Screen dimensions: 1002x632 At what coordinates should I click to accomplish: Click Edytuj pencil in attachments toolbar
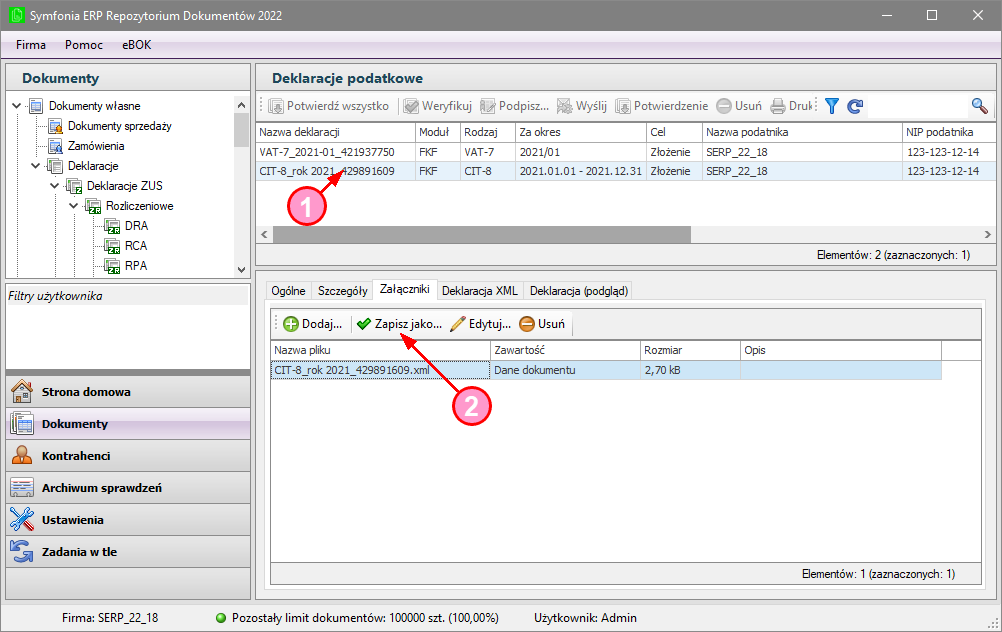[480, 324]
